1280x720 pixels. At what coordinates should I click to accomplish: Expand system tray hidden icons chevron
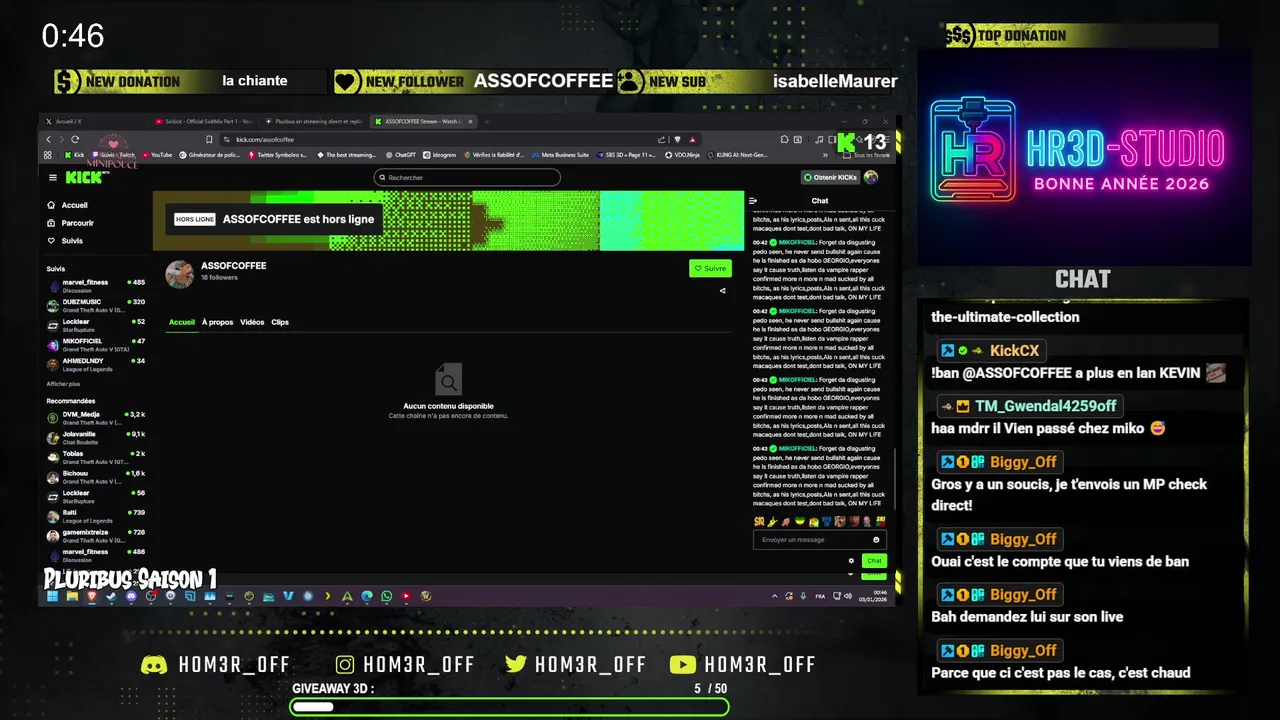click(775, 596)
